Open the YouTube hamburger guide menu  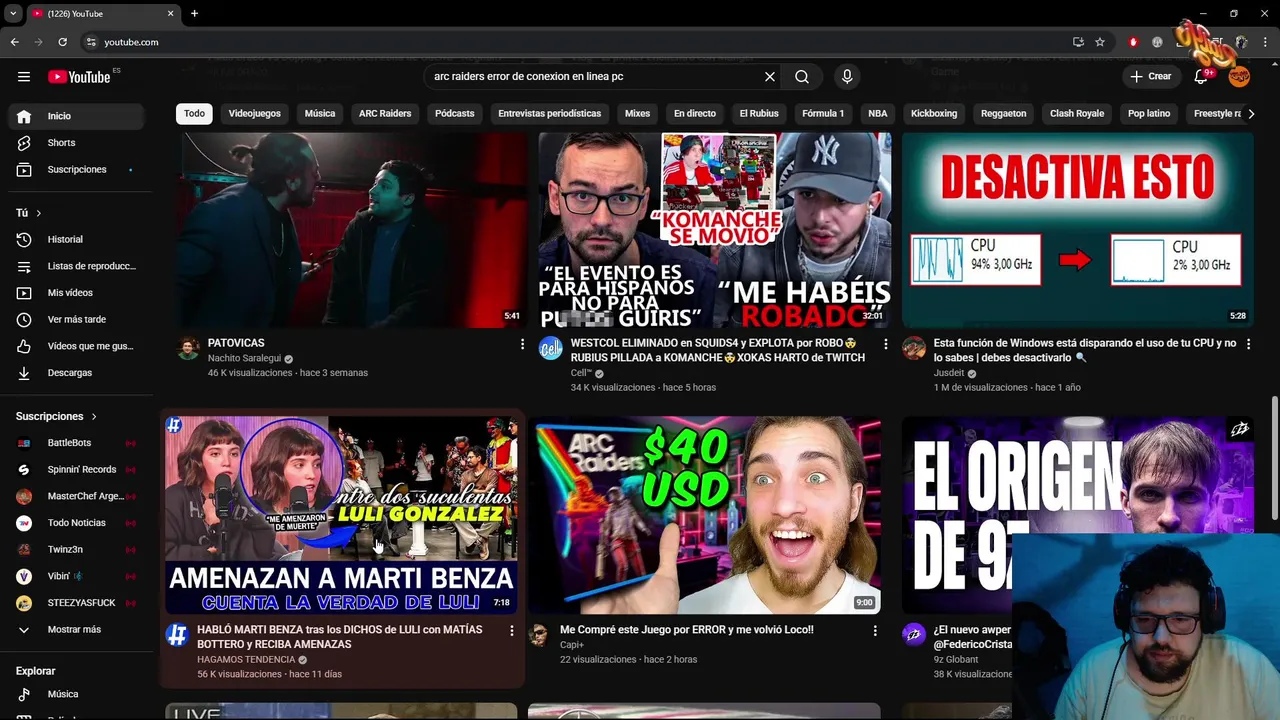[x=24, y=77]
